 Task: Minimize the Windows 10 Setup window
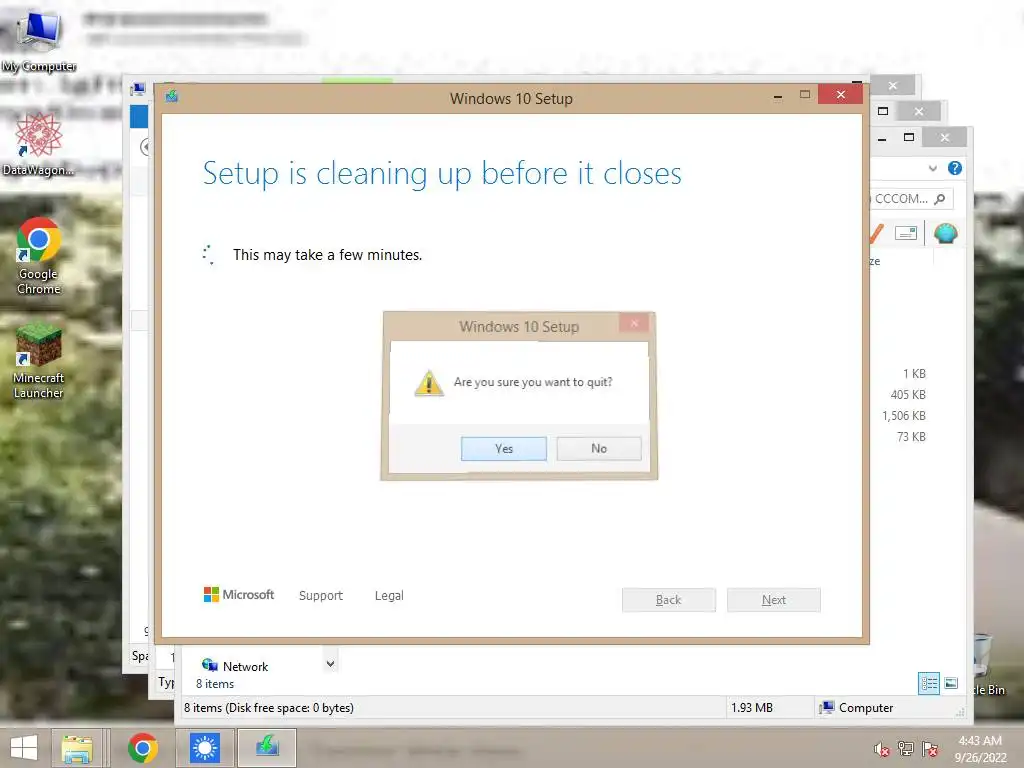(778, 96)
